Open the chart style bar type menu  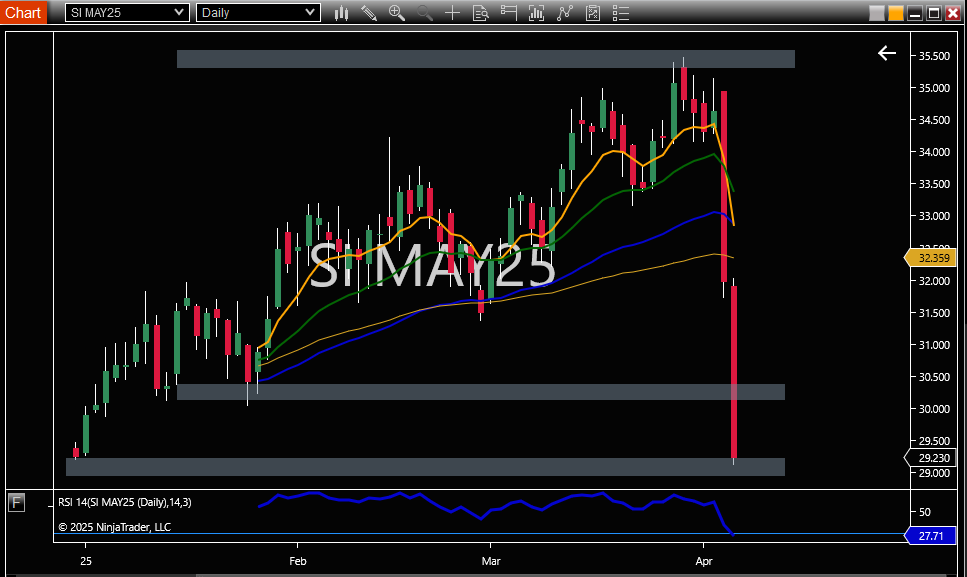341,13
